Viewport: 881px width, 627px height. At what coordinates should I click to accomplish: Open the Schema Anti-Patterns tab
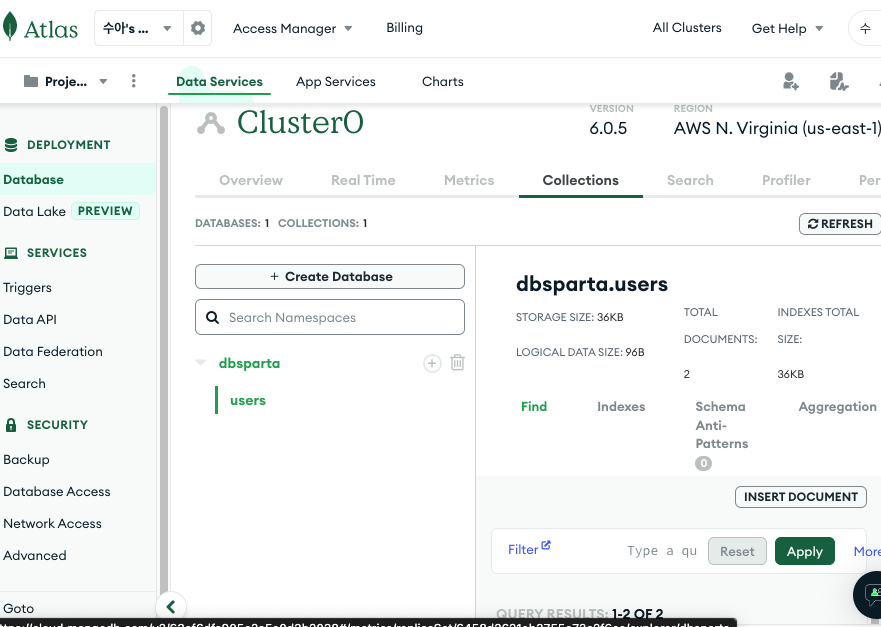tap(721, 425)
